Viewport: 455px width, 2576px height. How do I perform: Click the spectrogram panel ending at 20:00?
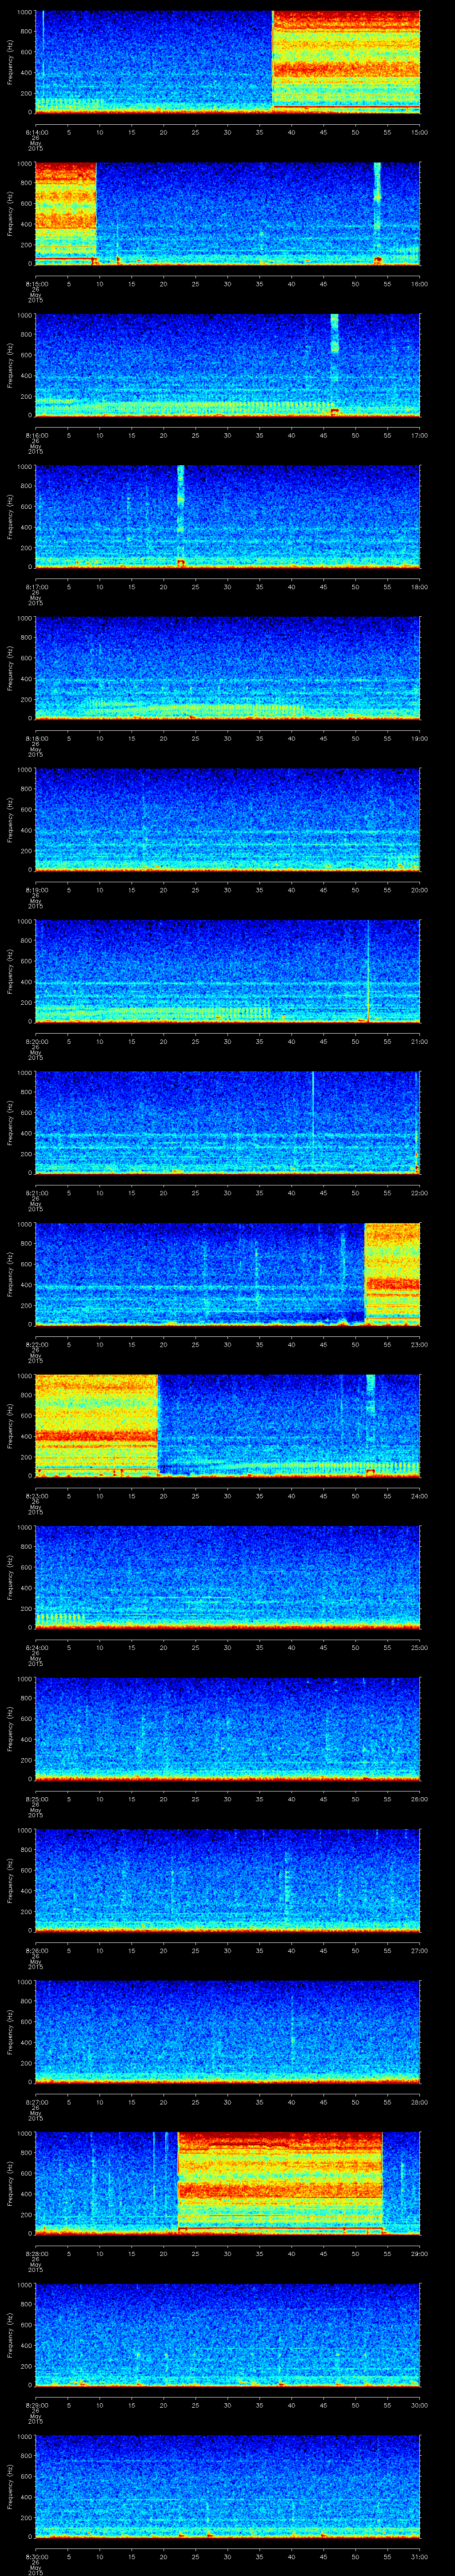tap(227, 820)
